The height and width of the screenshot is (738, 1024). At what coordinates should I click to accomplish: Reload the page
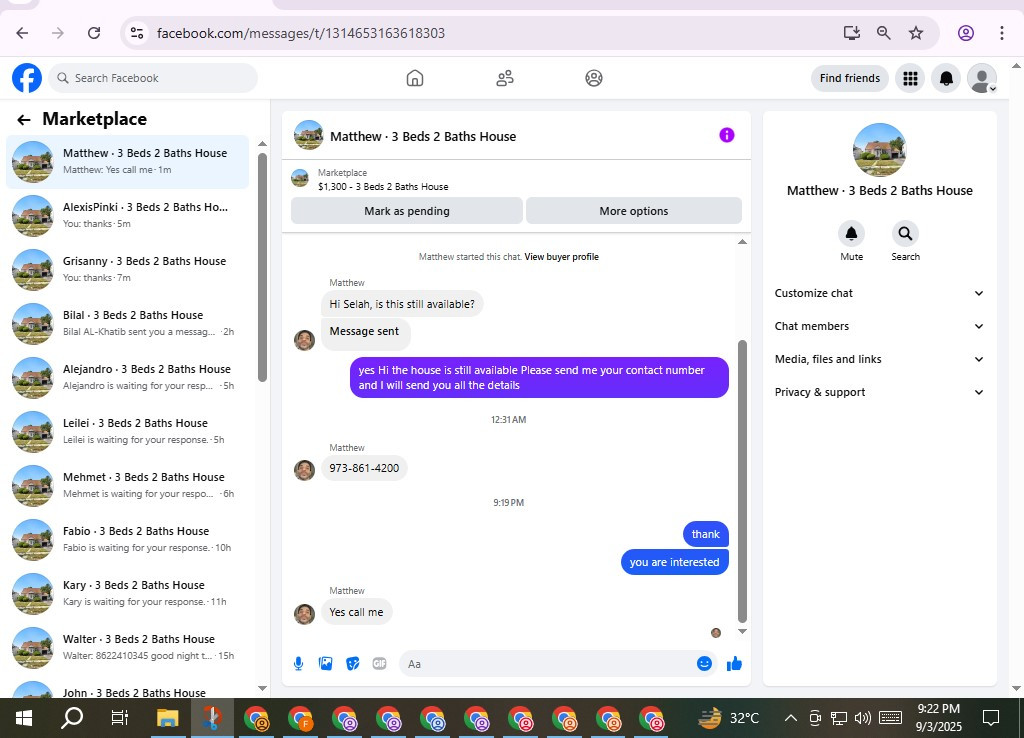point(94,33)
